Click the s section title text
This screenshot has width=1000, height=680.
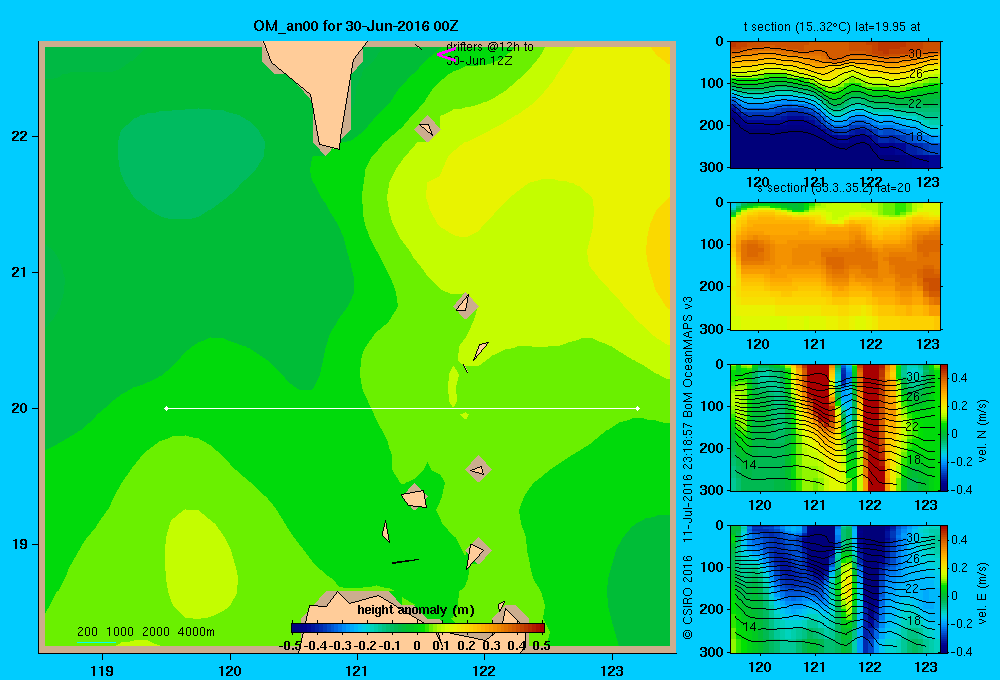point(833,188)
